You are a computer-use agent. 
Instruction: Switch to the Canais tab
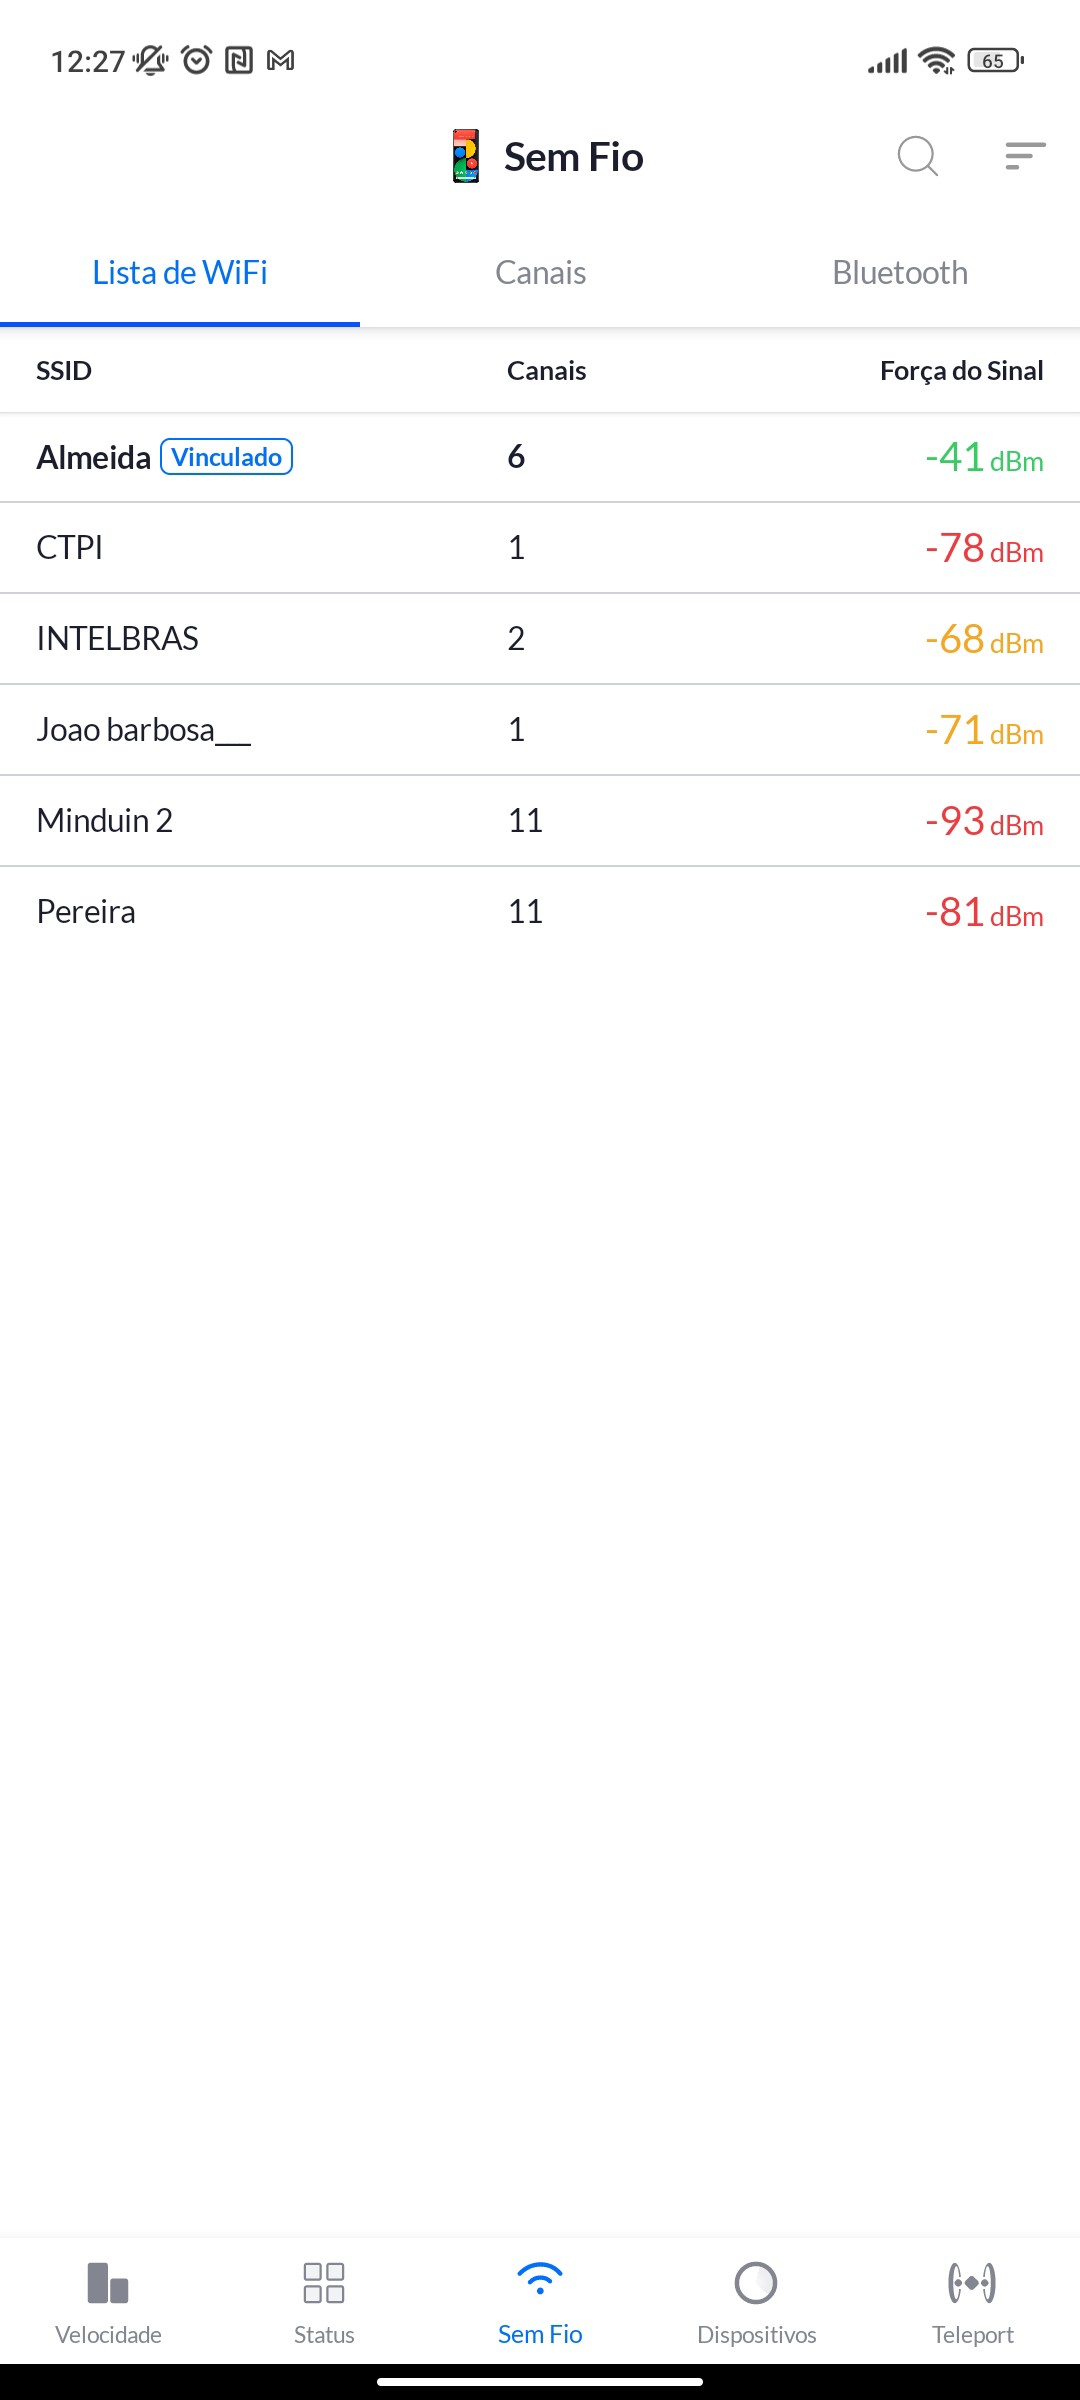(540, 273)
